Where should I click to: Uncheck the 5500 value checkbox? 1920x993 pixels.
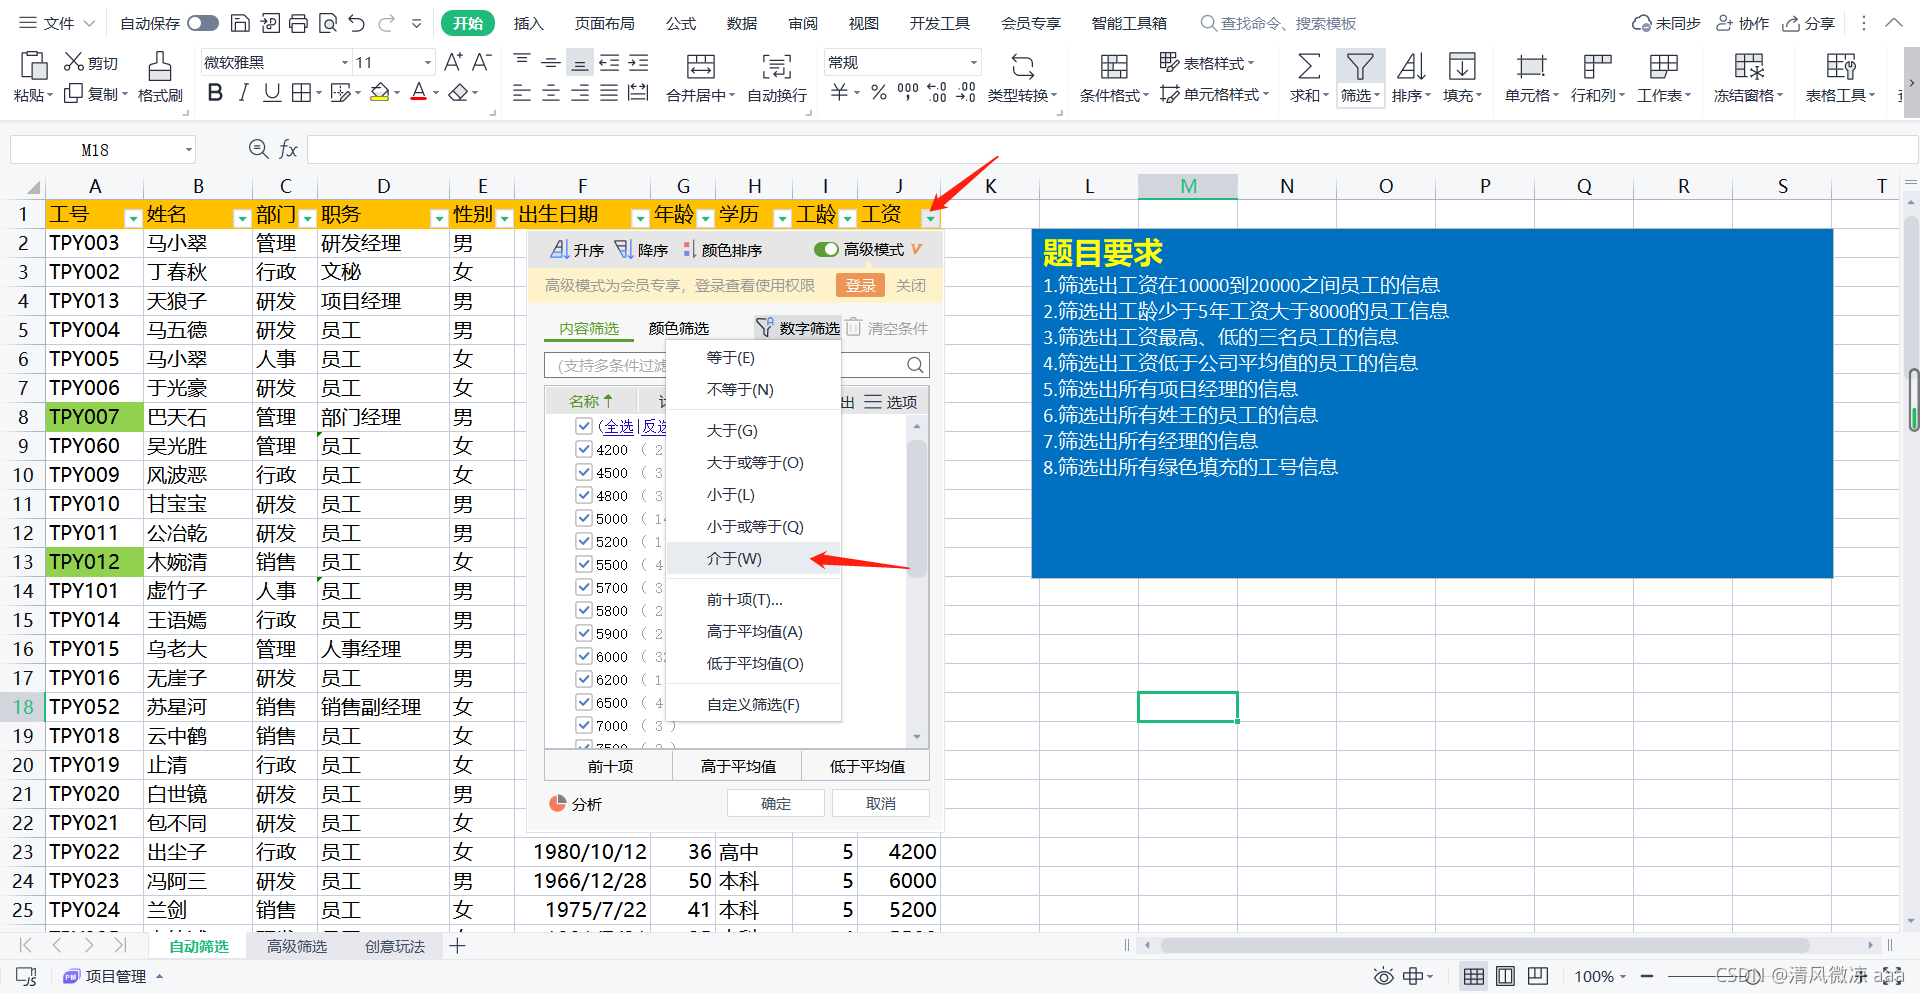584,564
